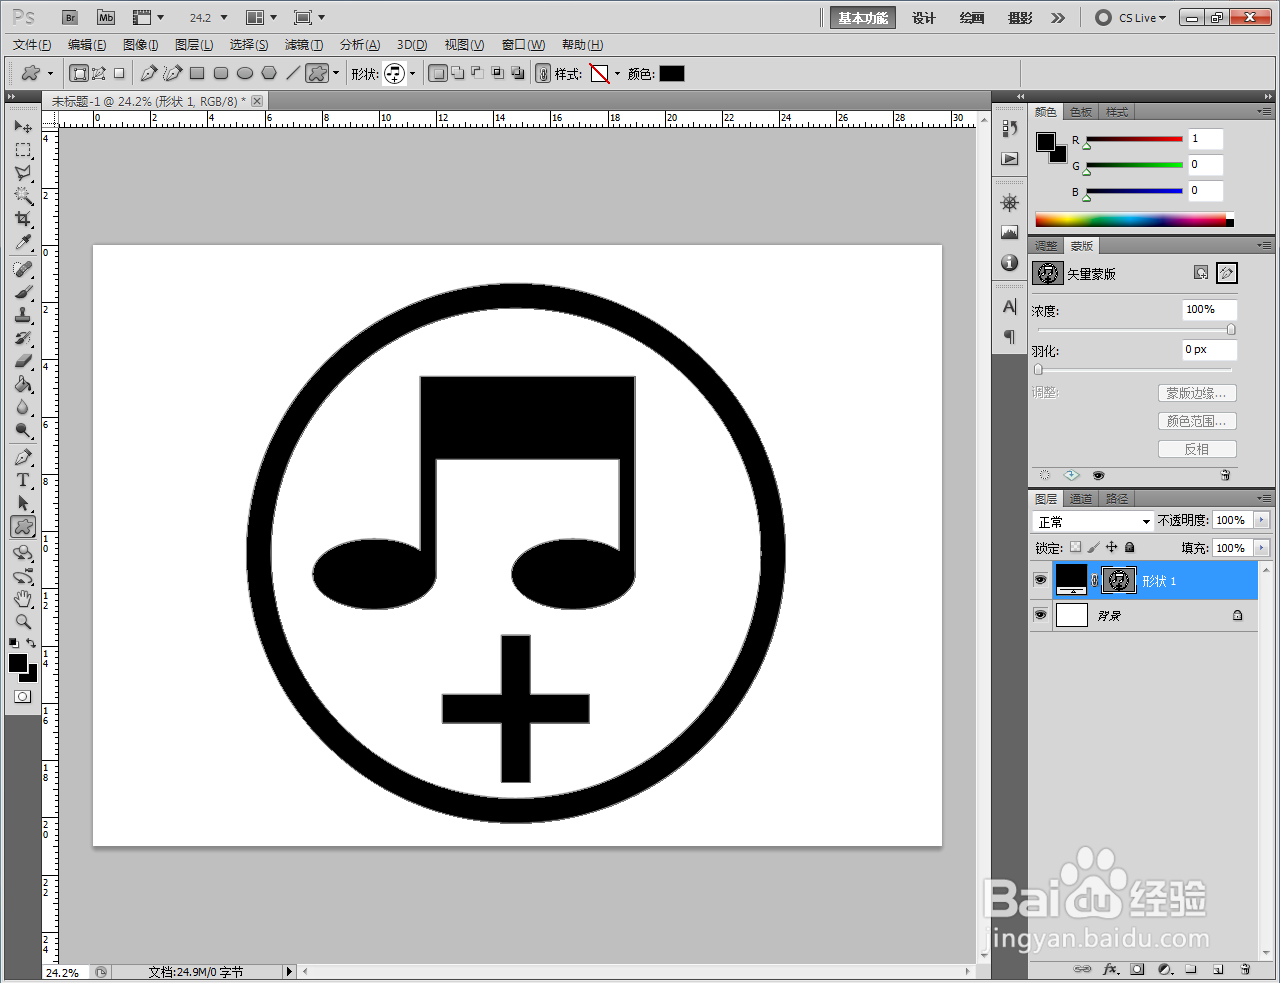
Task: Choose the Line shape in options bar
Action: point(293,73)
